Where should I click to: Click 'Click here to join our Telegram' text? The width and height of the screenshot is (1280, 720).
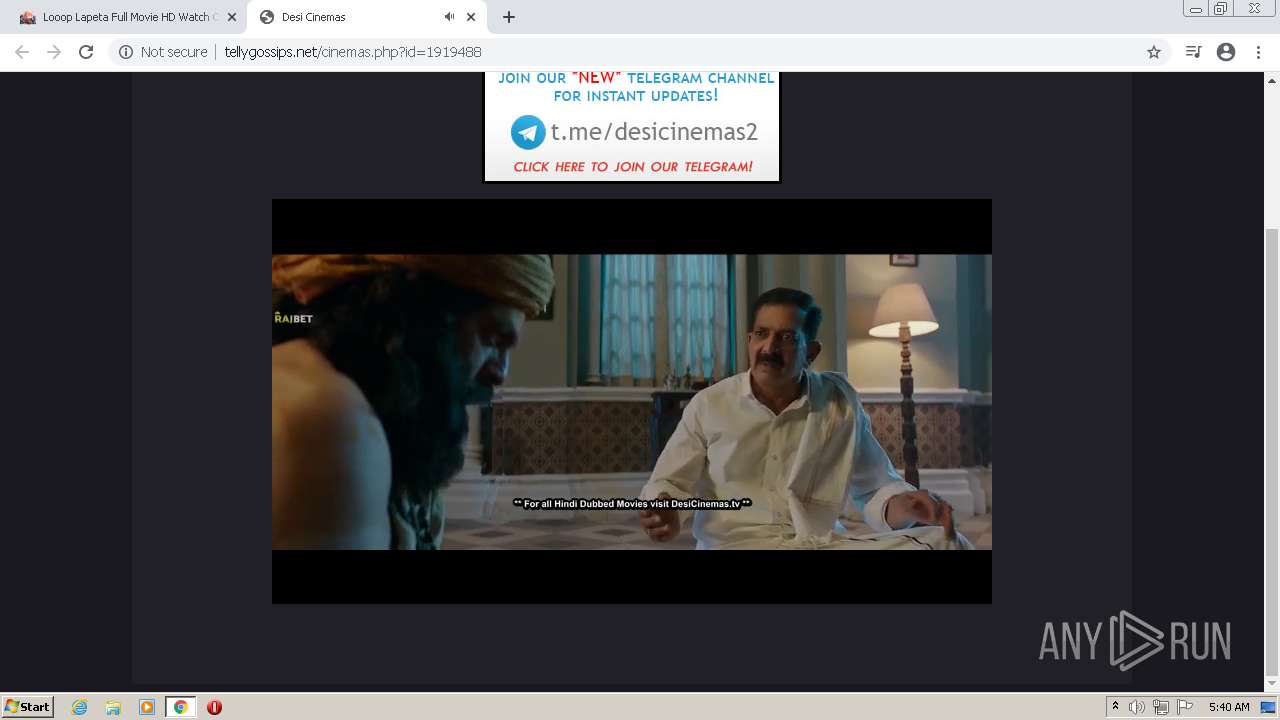(633, 167)
